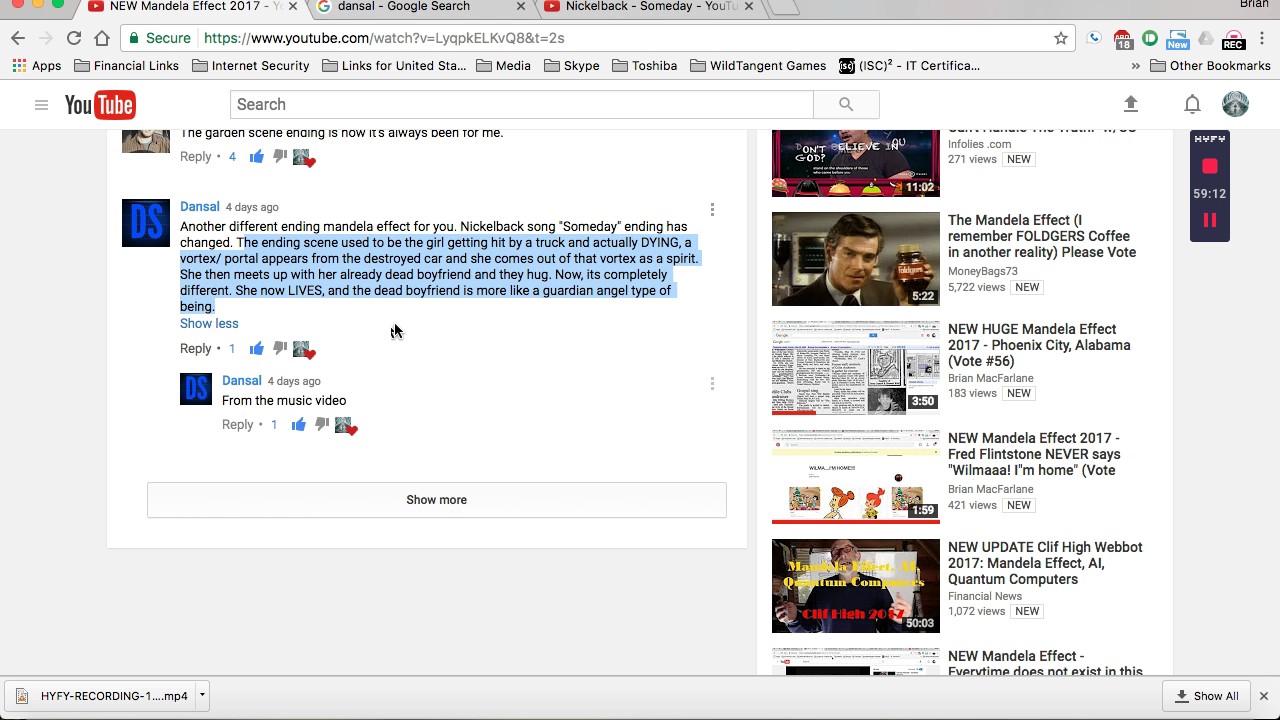Image resolution: width=1280 pixels, height=720 pixels.
Task: Open options menu for 'From the music video' reply
Action: [712, 383]
